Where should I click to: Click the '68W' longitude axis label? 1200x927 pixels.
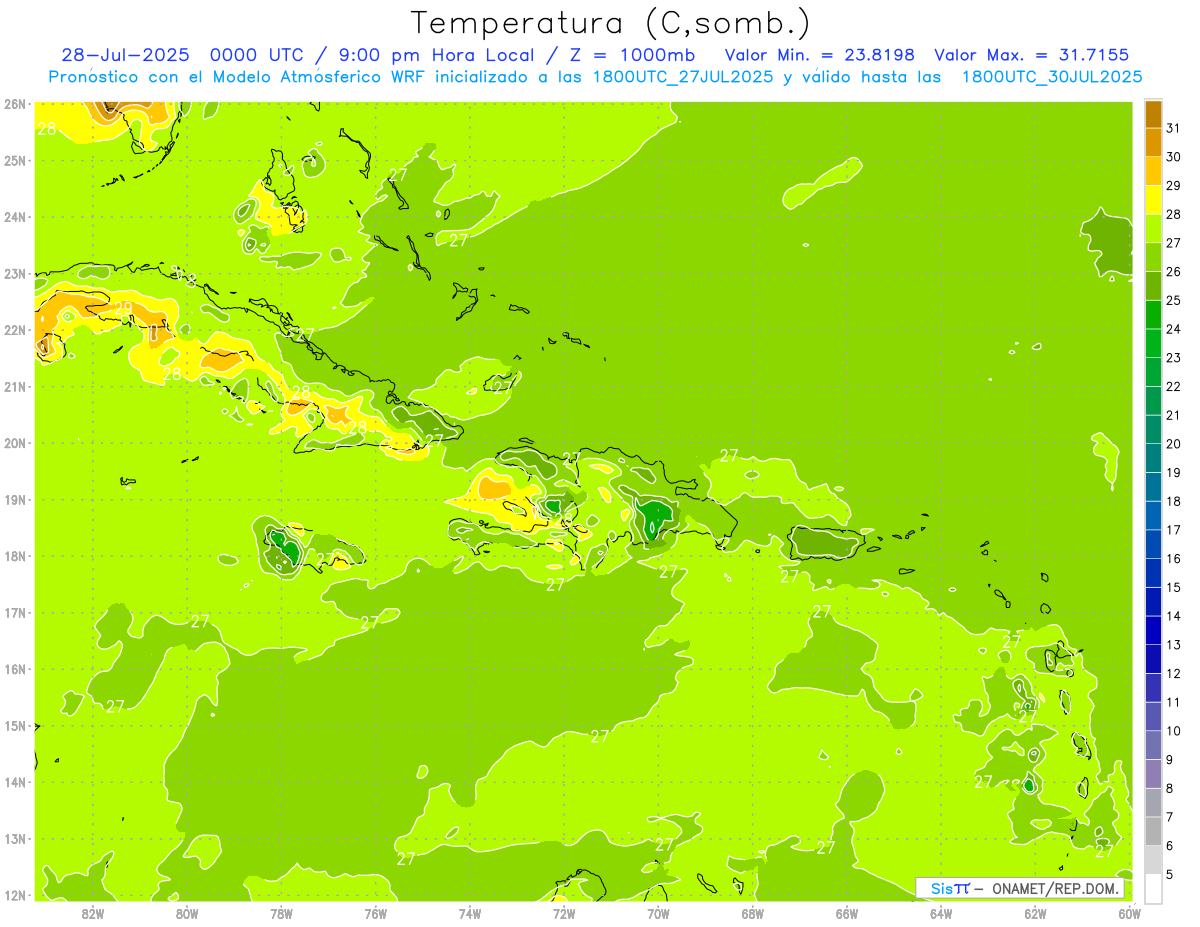click(753, 913)
